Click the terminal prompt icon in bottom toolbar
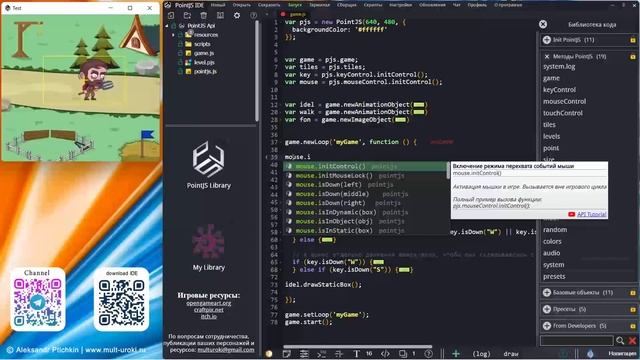 (x=322, y=354)
